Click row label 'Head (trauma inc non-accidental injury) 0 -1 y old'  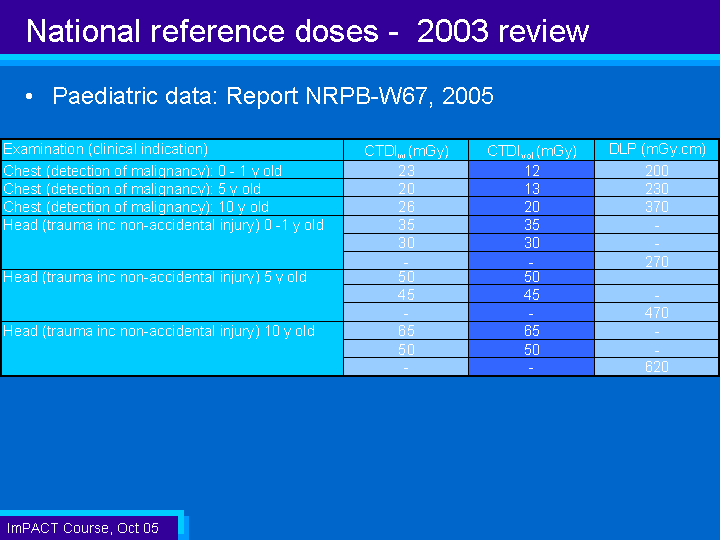click(163, 225)
